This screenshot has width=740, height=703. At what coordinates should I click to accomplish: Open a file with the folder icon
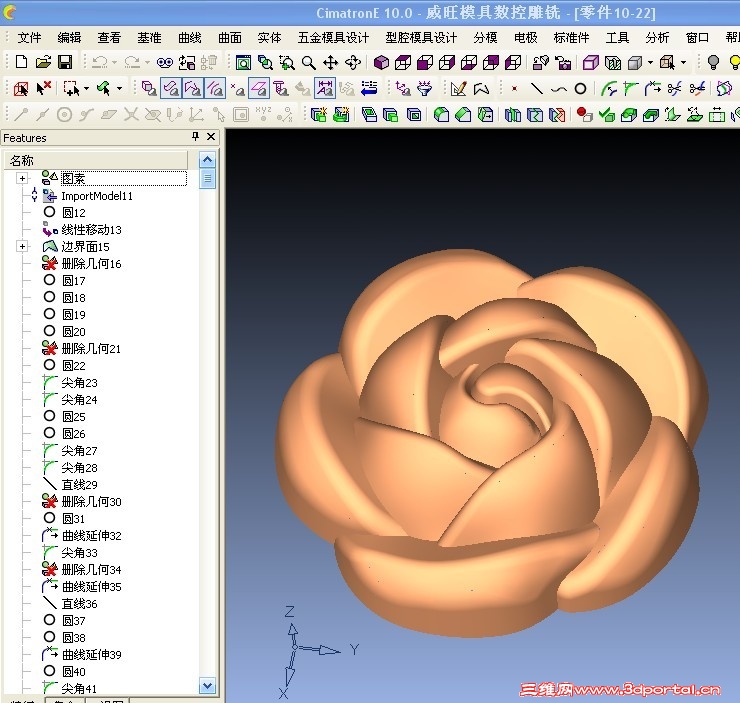(43, 62)
